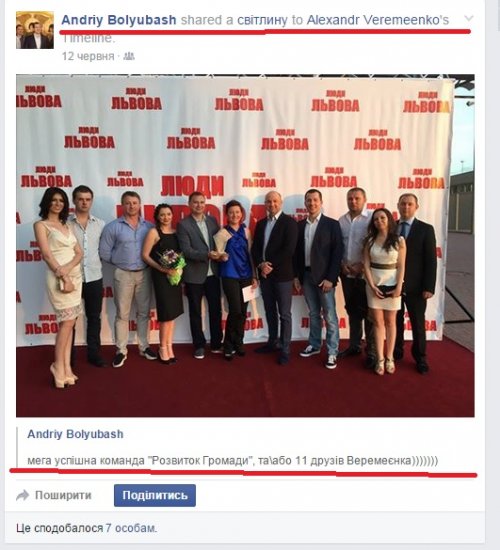The image size is (500, 550).
Task: Click the "Timeline" word in header
Action: [x=89, y=38]
